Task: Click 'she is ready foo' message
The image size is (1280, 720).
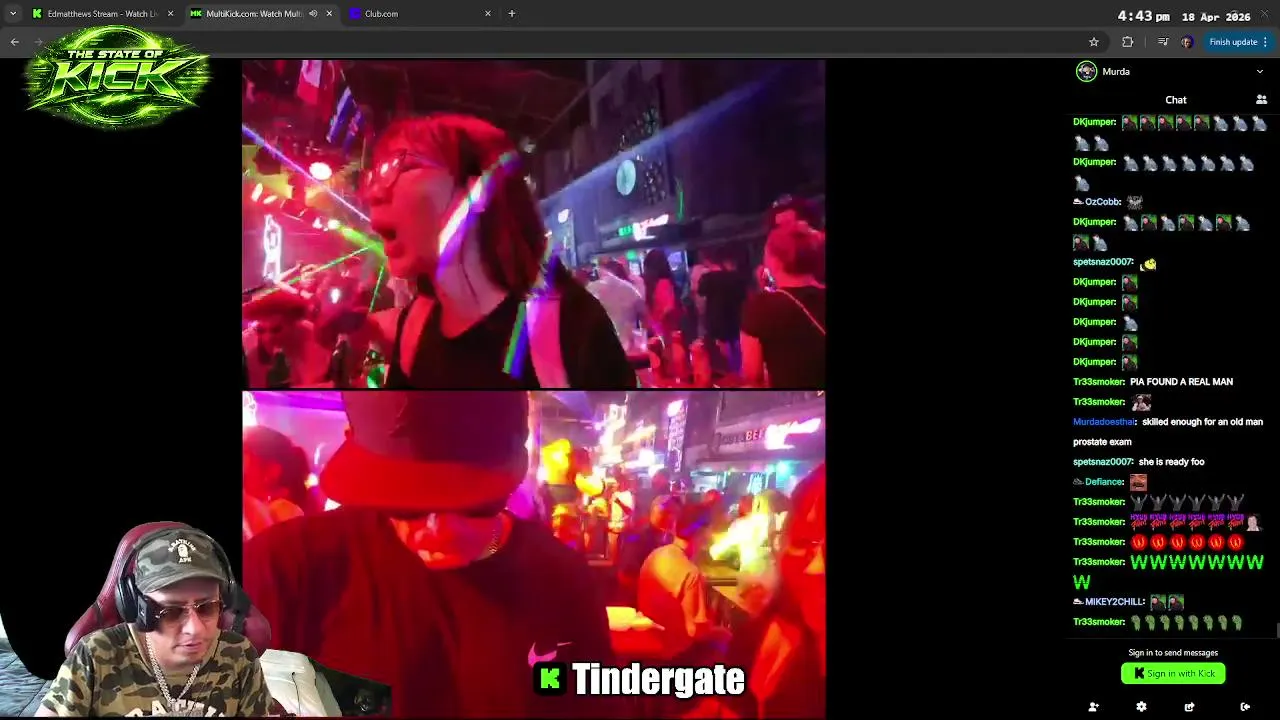Action: pos(1171,462)
